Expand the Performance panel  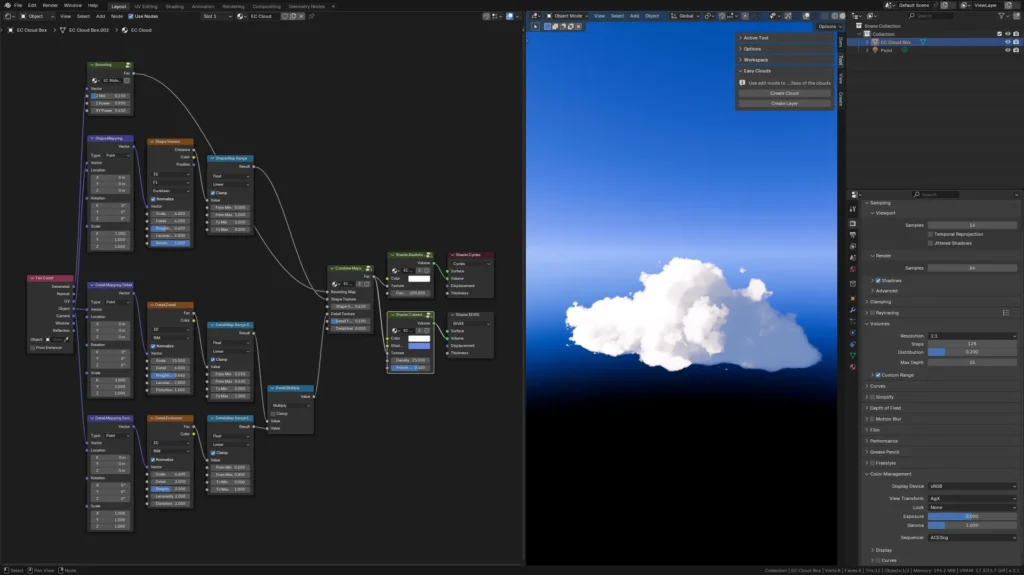tap(940, 441)
